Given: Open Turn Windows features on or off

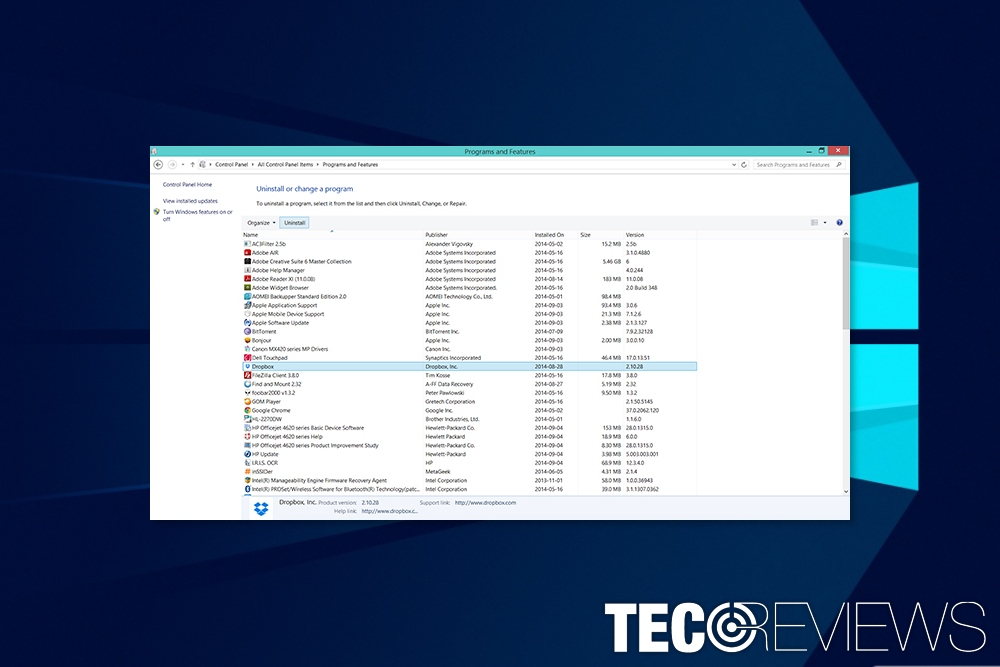Looking at the screenshot, I should coord(198,216).
